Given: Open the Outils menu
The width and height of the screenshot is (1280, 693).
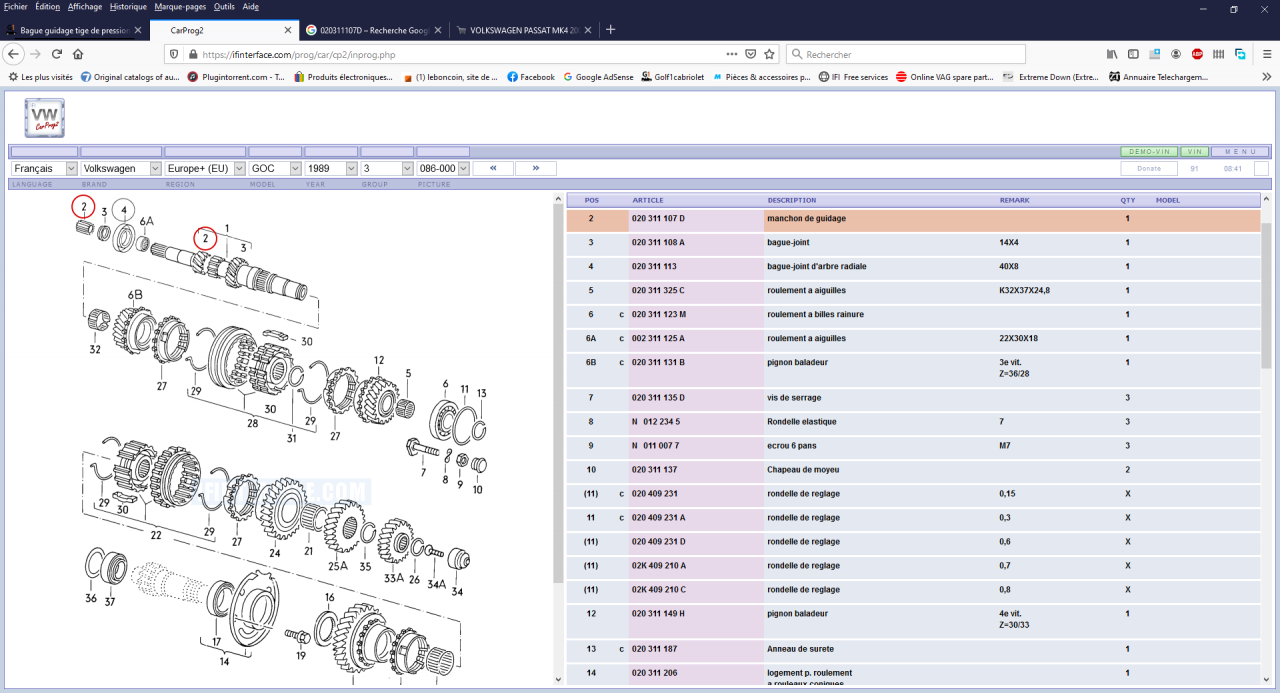Looking at the screenshot, I should pos(224,6).
